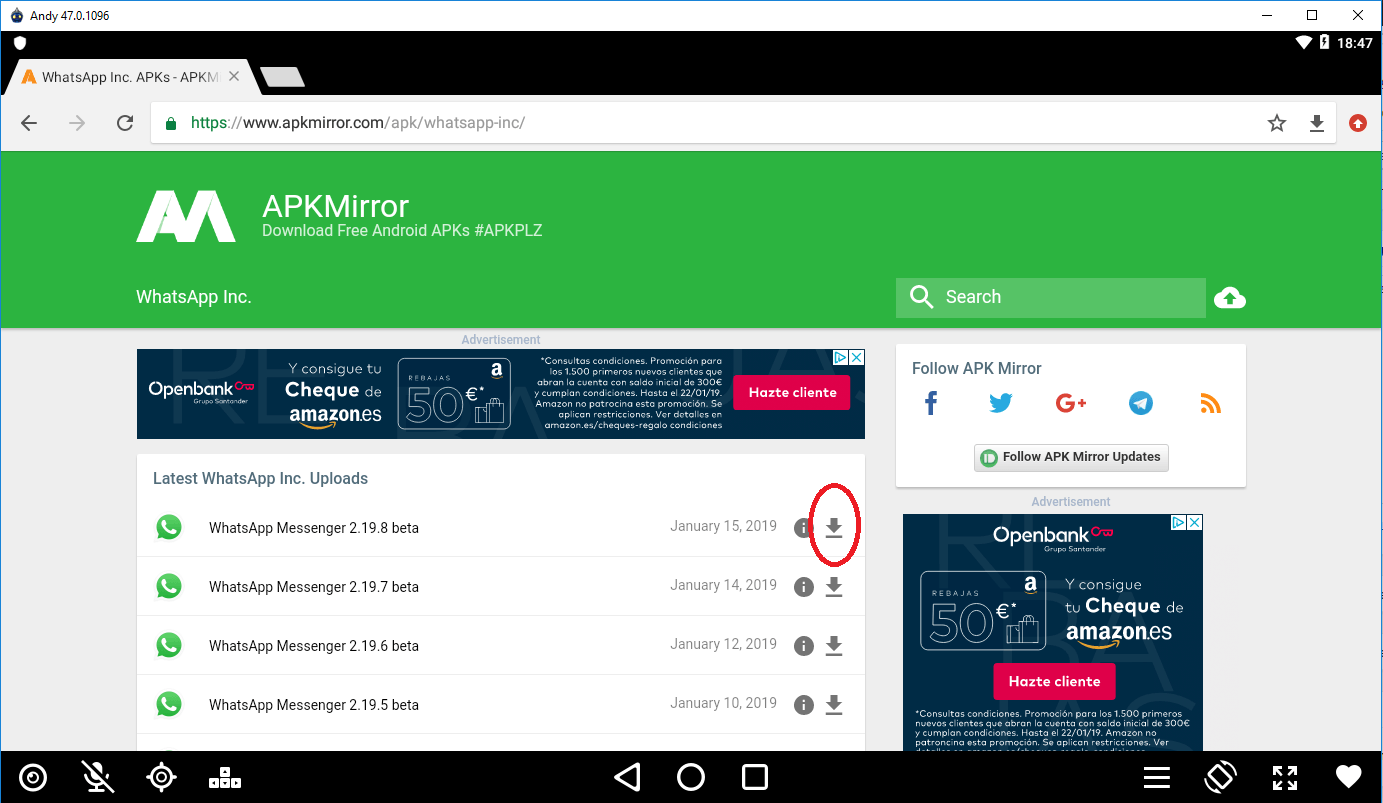Screen dimensions: 1383x803
Task: Click the January 15, 2019 date
Action: (x=723, y=526)
